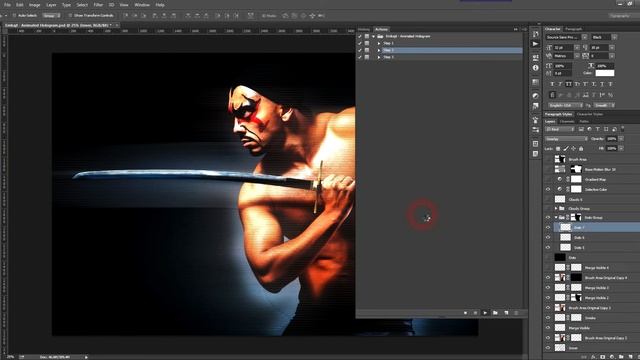Switch to the Paths tab
640x360 pixels.
coord(584,121)
